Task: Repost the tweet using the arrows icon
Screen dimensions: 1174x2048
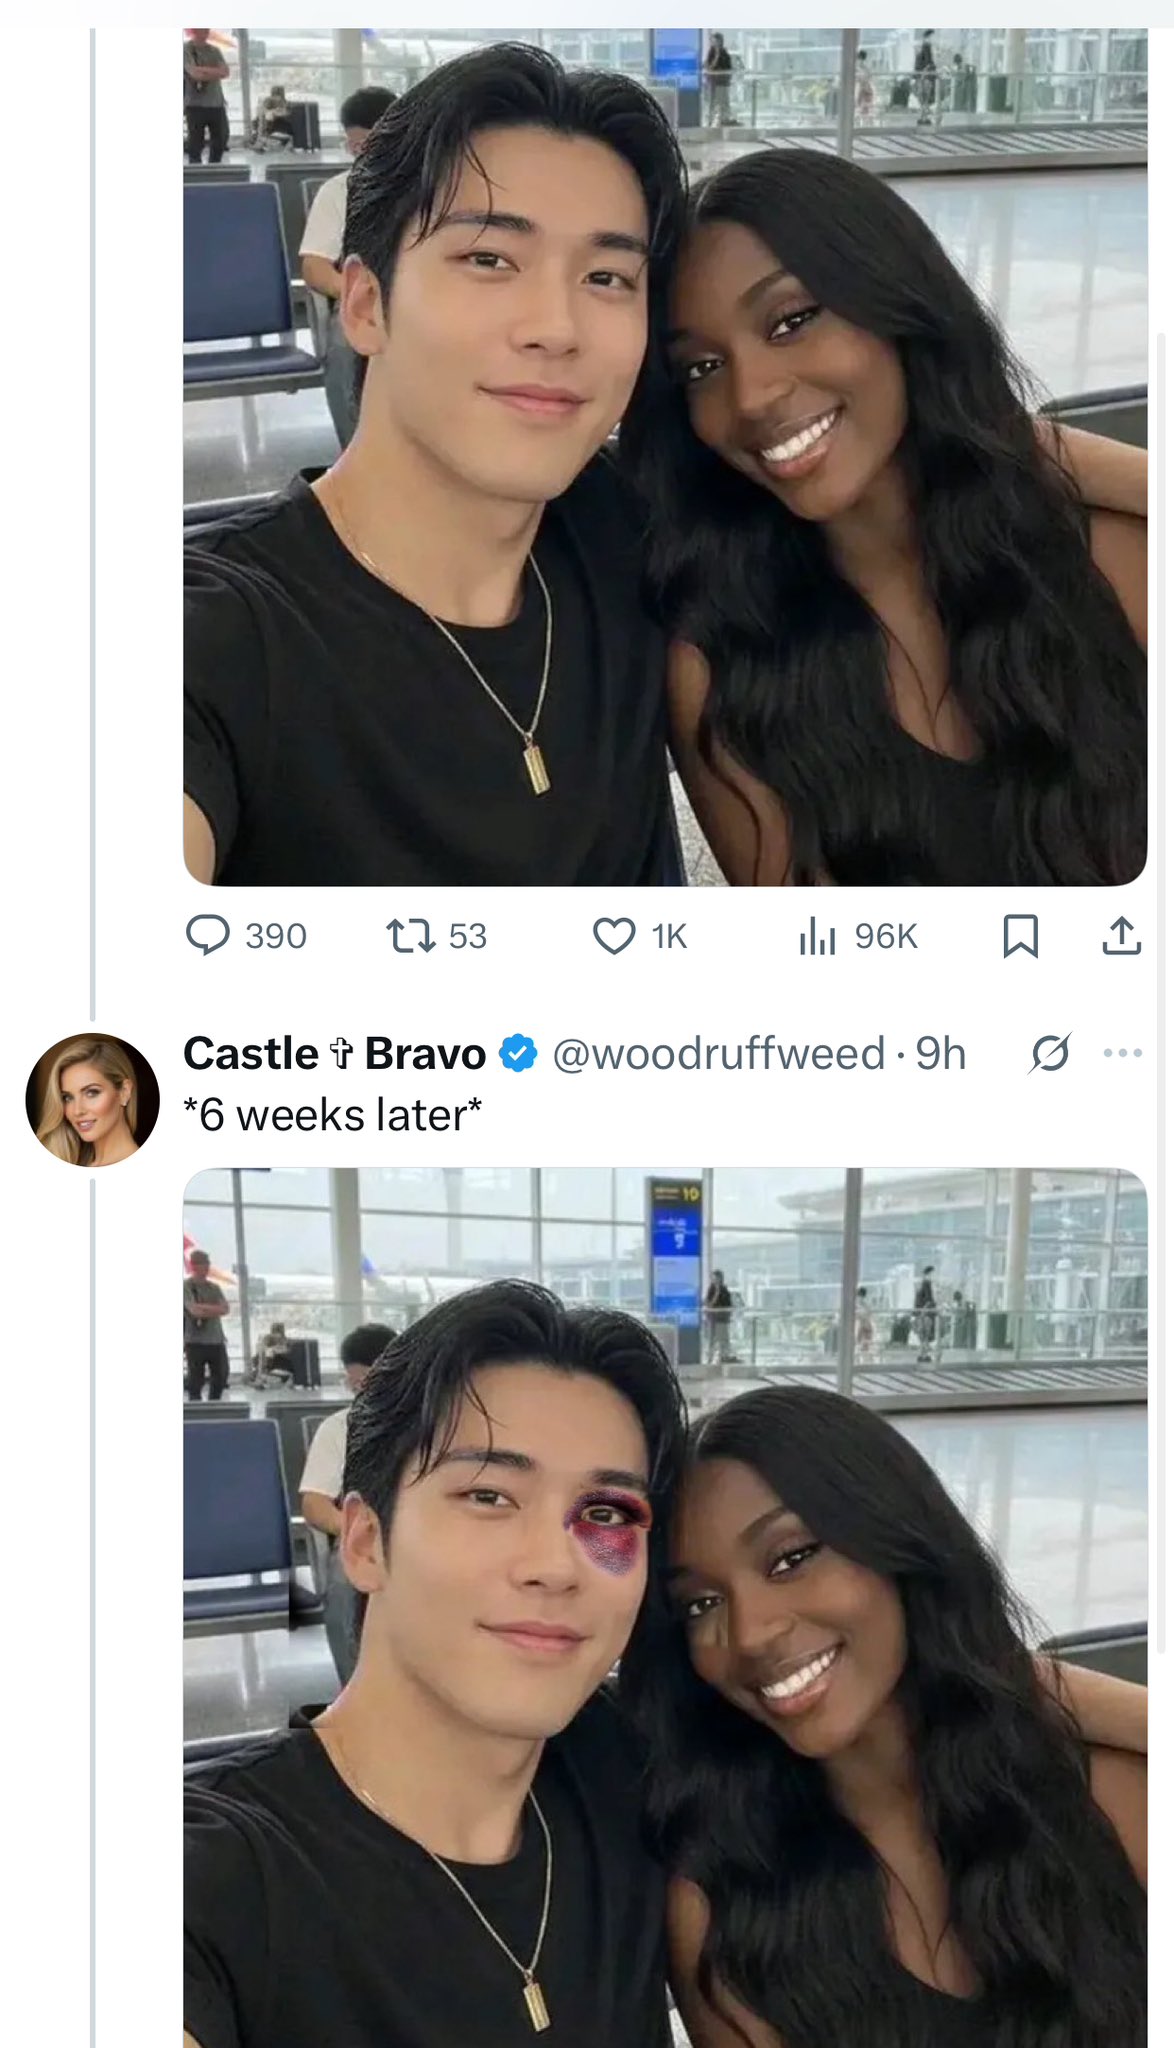Action: coord(410,936)
